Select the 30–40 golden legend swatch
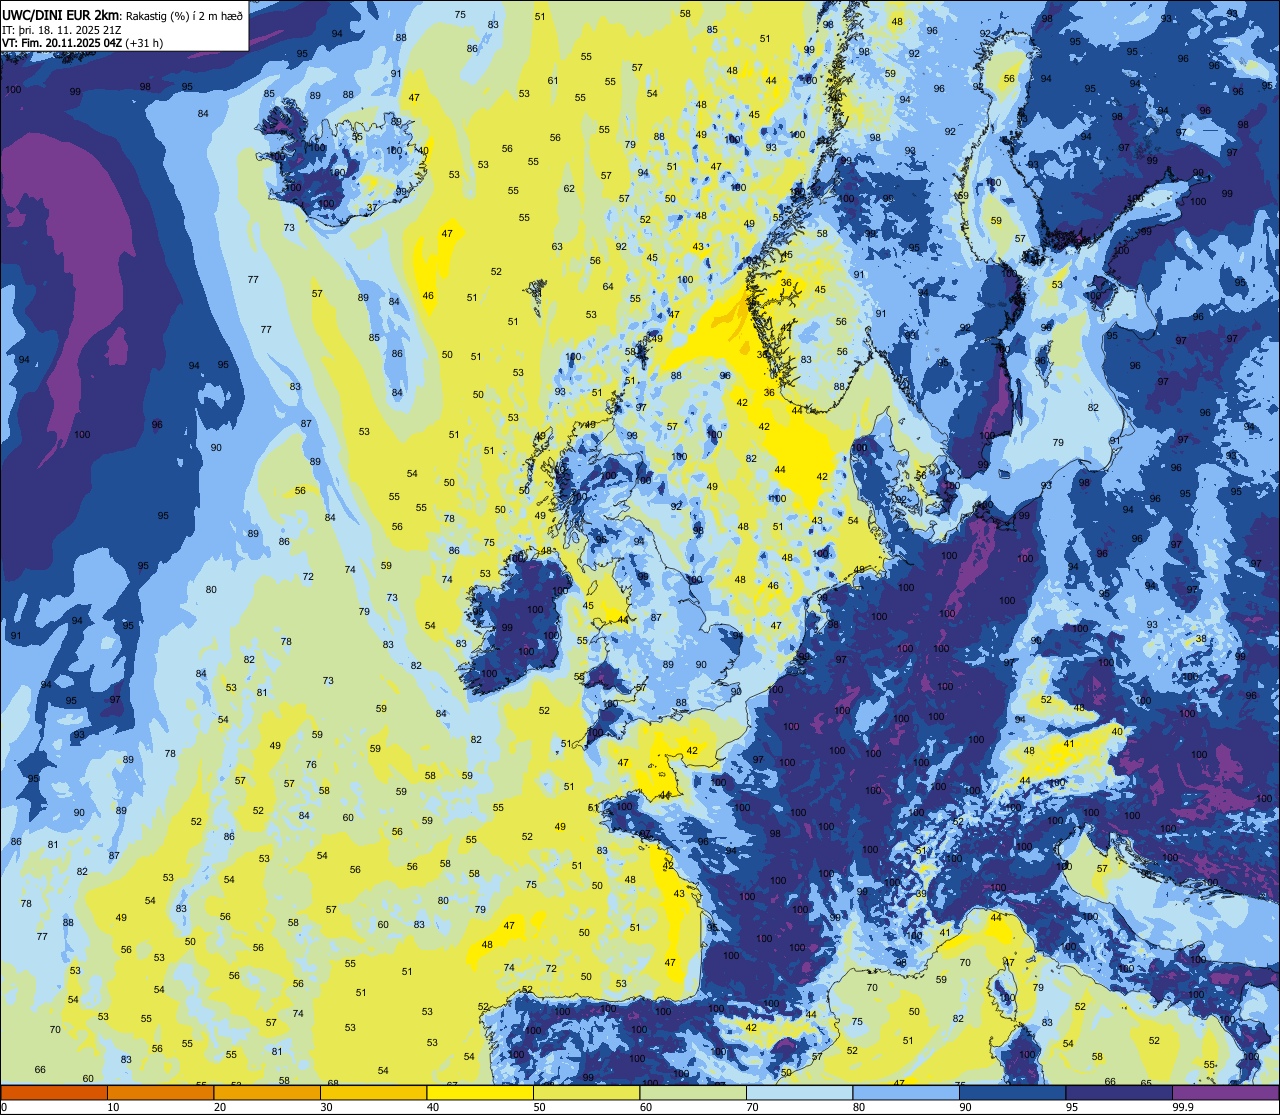This screenshot has width=1280, height=1115. click(x=373, y=1092)
